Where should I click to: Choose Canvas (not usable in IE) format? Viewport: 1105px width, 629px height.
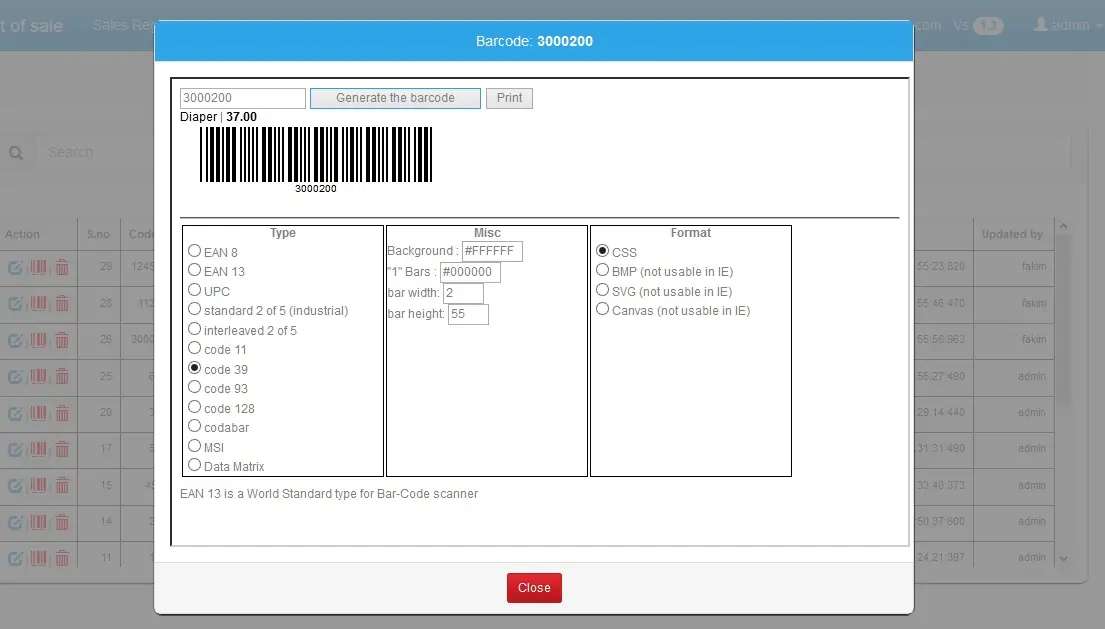pos(603,309)
